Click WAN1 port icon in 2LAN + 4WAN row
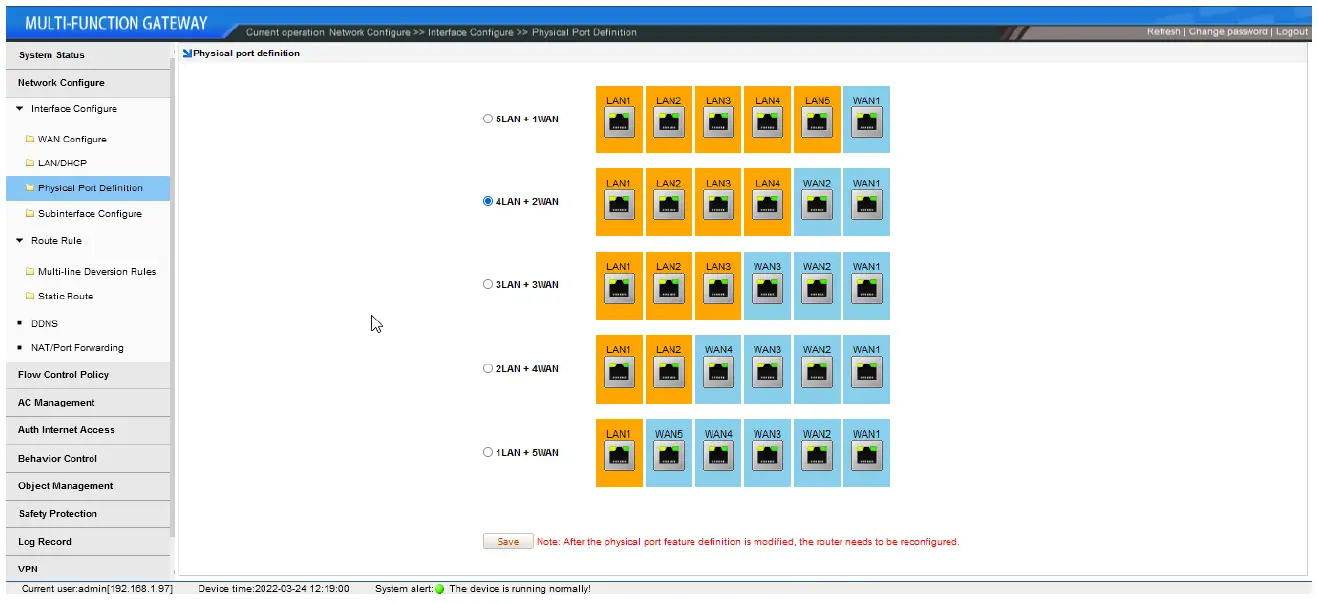Viewport: 1318px width, 603px height. pyautogui.click(x=866, y=372)
